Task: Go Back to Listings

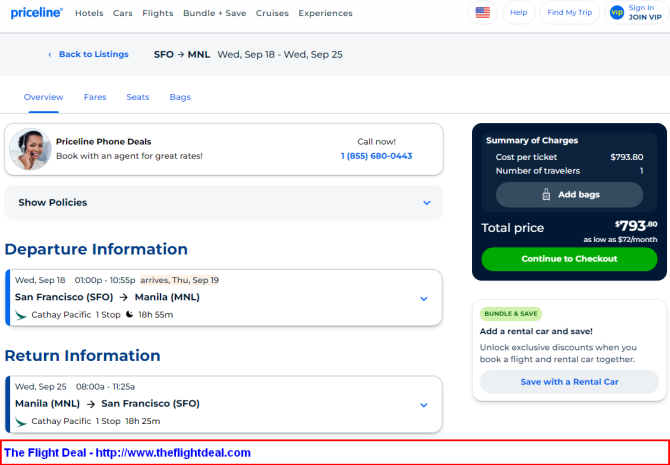Action: click(94, 54)
